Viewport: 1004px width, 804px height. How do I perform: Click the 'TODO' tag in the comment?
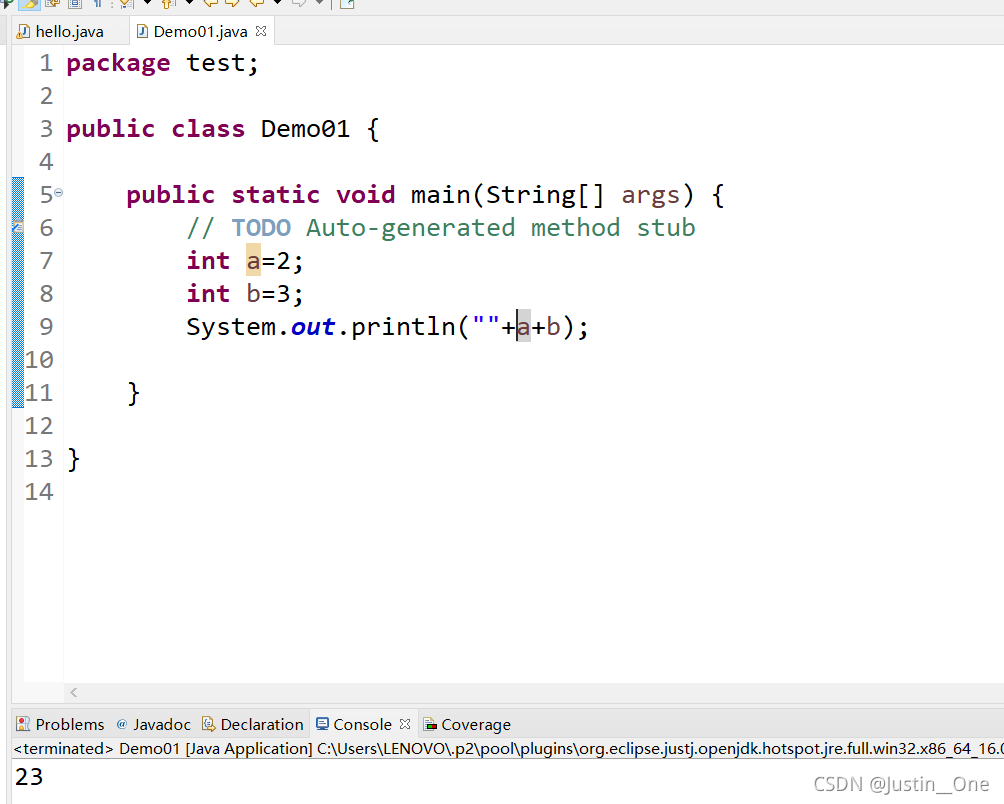pos(261,228)
